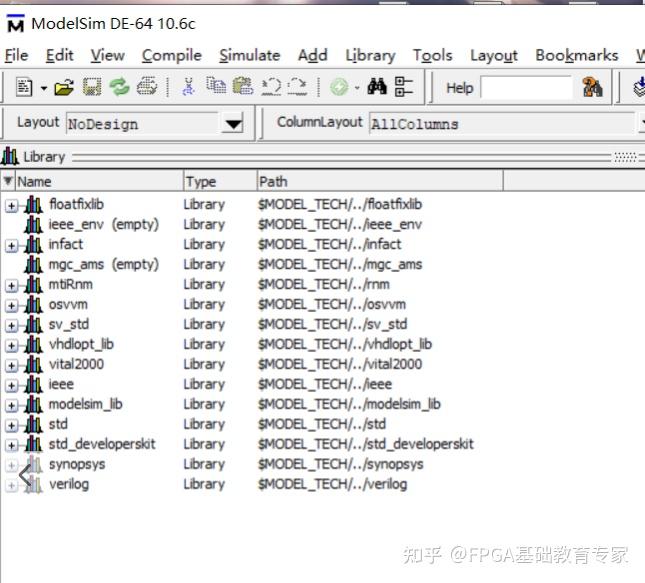Click the green Reload icon
645x583 pixels.
pyautogui.click(x=119, y=87)
